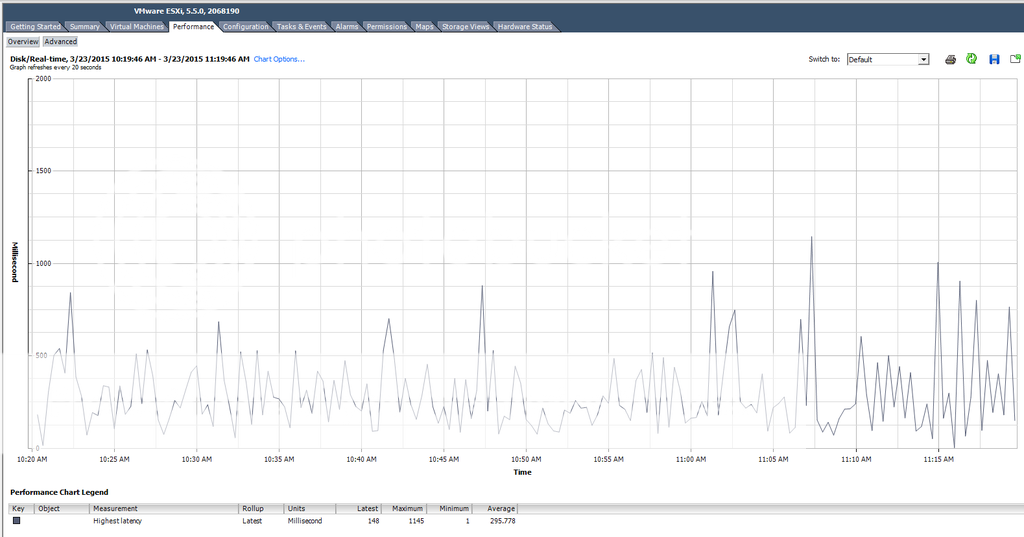Click the 'Millisecond' units cell in the legend
1024x537 pixels.
pyautogui.click(x=305, y=521)
